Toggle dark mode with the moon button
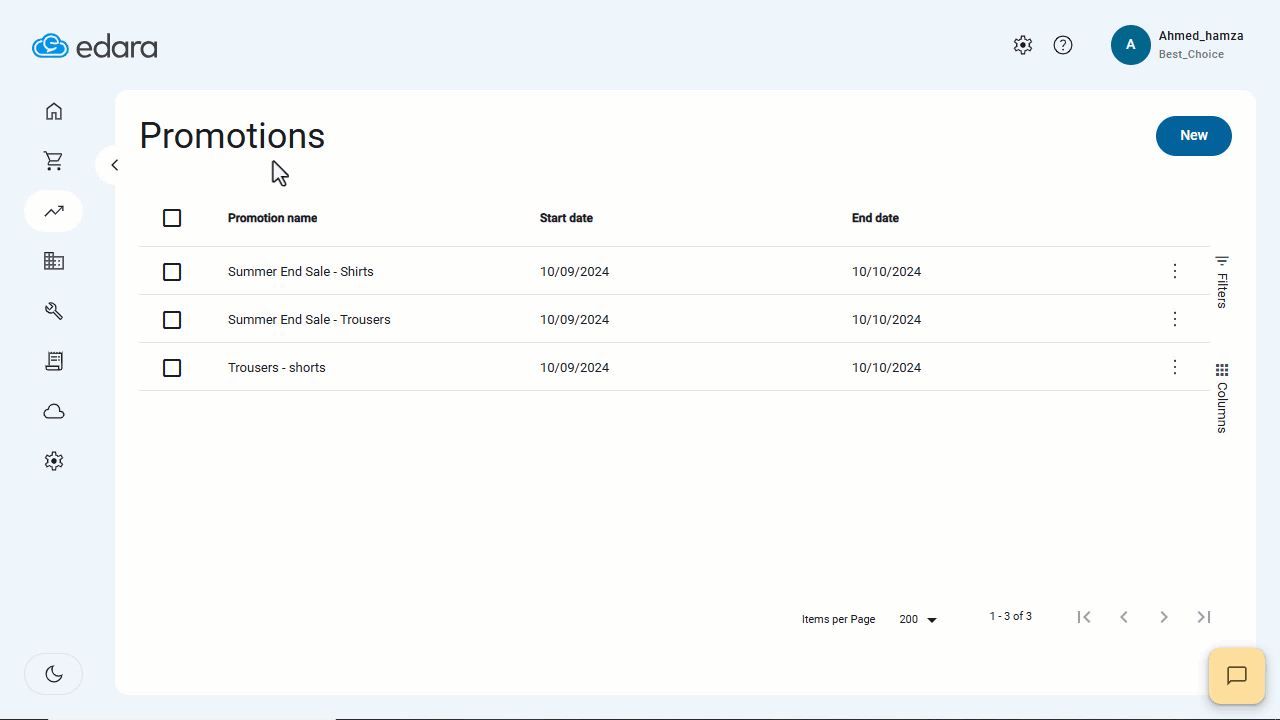Screen dimensions: 1280x720 pyautogui.click(x=54, y=674)
